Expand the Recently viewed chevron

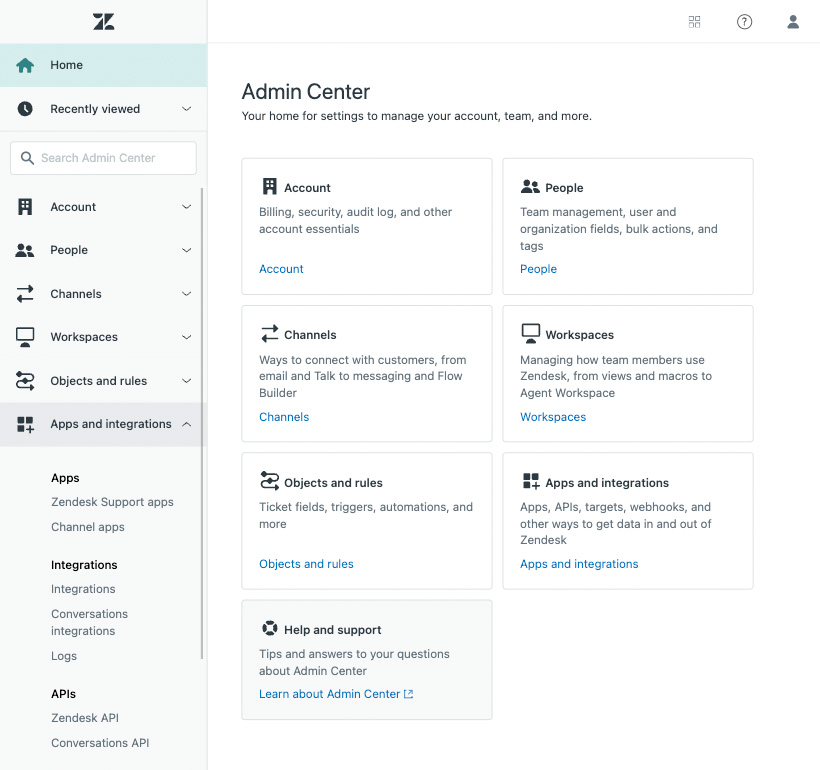186,109
